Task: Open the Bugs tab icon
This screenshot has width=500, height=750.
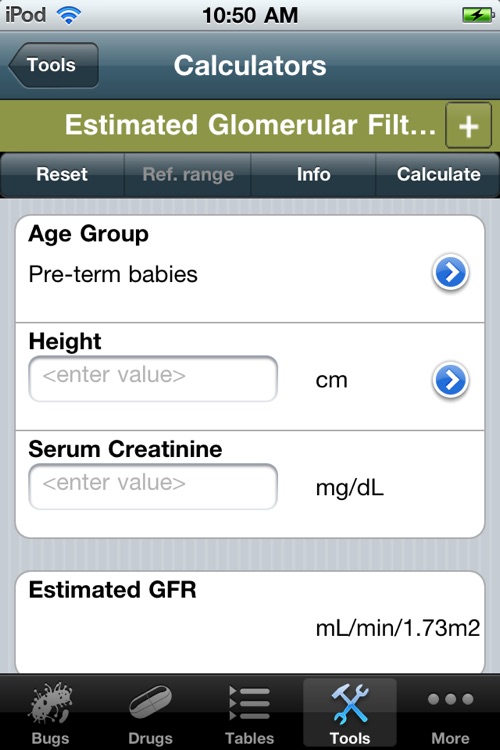Action: [x=50, y=703]
